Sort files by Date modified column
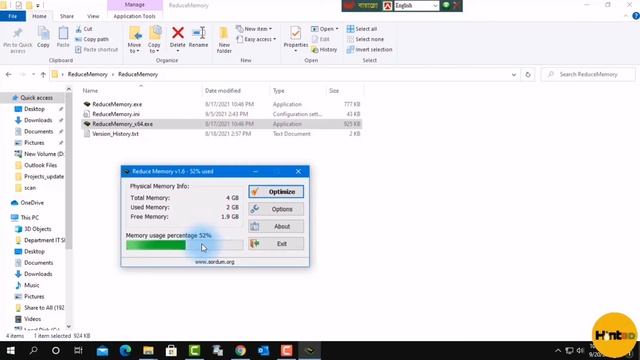The height and width of the screenshot is (360, 640). (223, 91)
